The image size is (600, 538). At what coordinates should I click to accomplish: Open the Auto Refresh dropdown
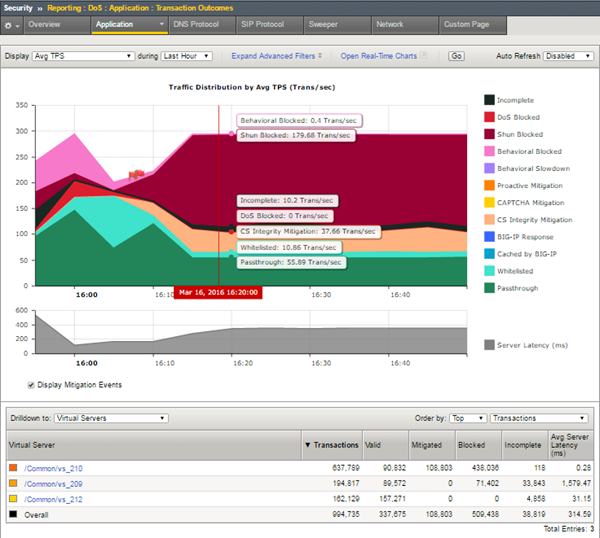[567, 57]
